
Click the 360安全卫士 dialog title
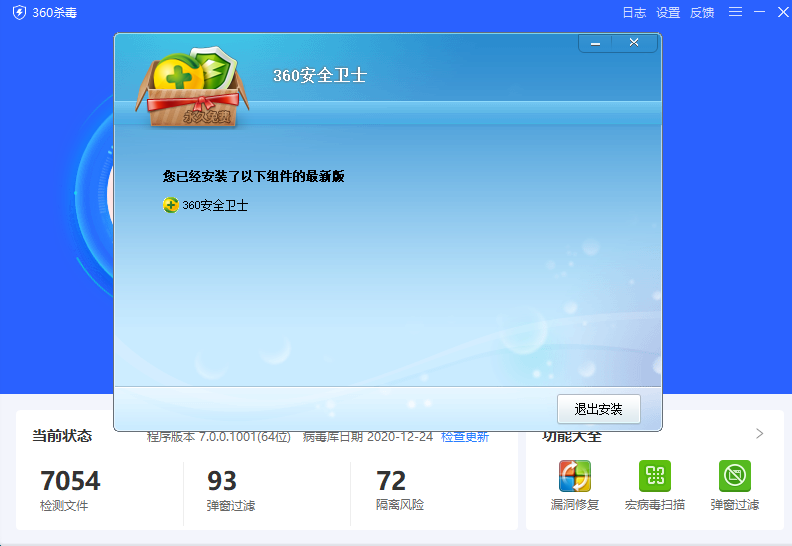pos(320,76)
